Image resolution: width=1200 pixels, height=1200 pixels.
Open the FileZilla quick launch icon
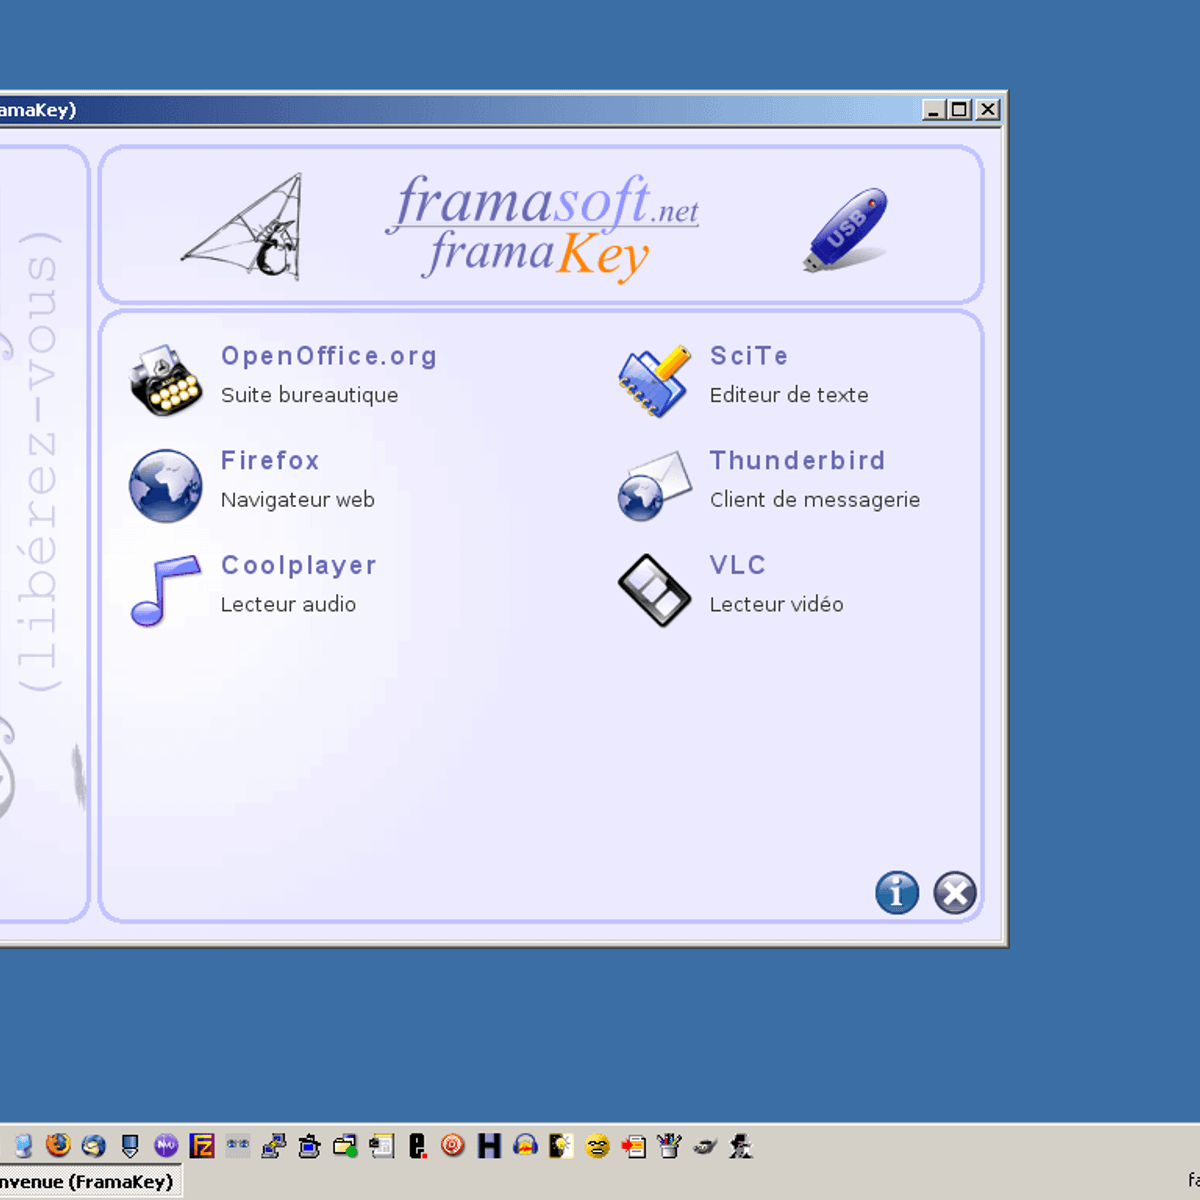[x=202, y=1145]
